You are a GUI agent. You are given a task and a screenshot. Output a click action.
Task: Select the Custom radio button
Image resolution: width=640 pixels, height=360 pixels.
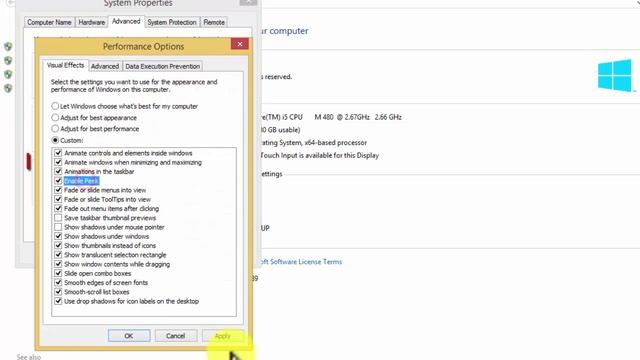coord(55,140)
